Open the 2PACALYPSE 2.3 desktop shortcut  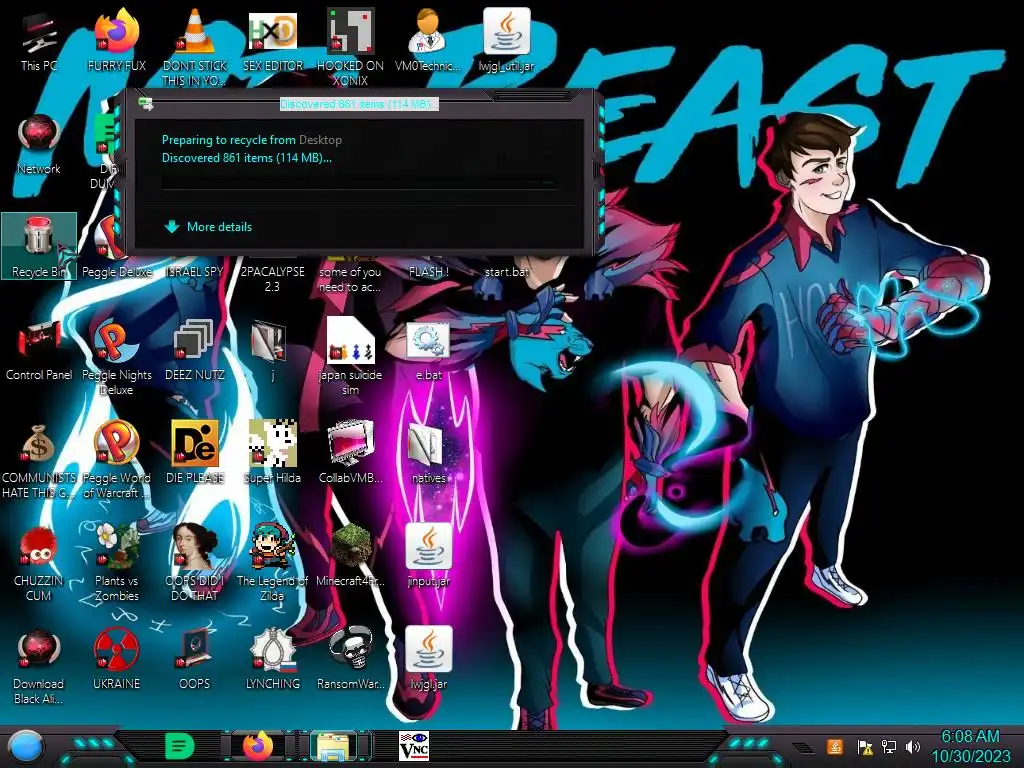272,279
